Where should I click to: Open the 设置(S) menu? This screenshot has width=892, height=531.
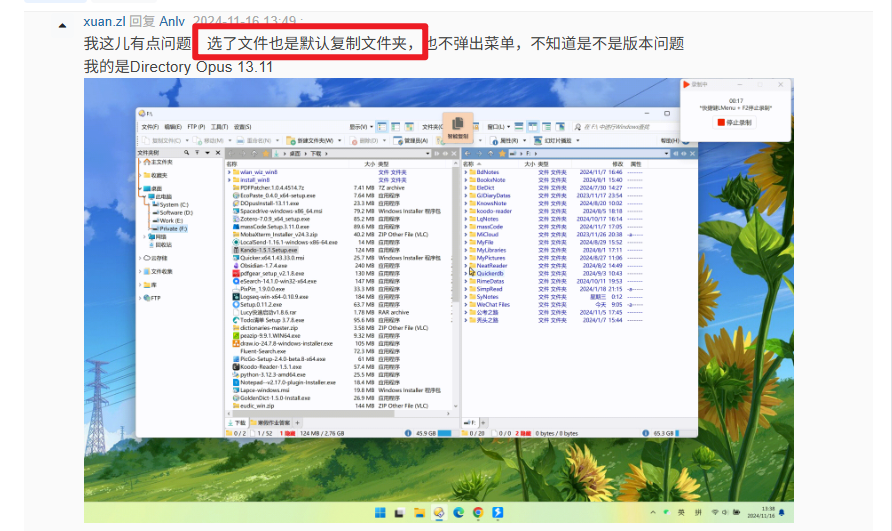point(243,127)
